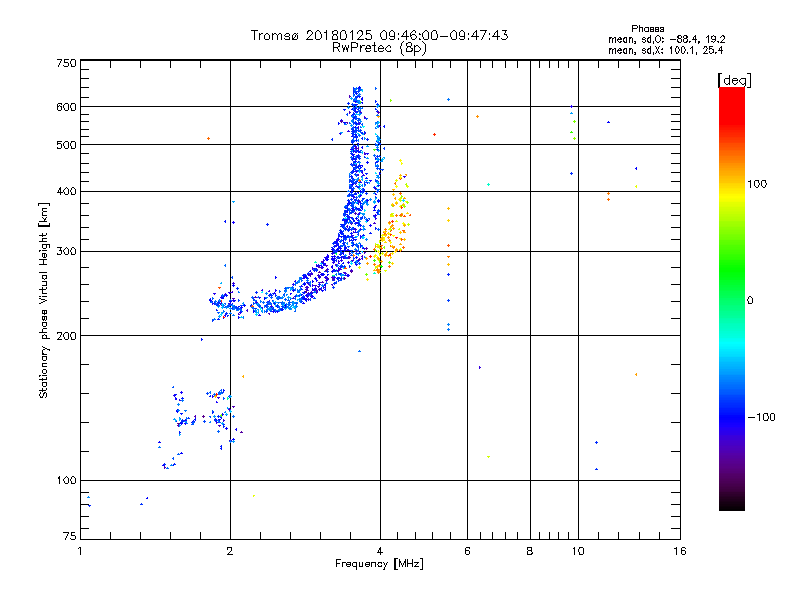
Task: Click the x-axis tick label '8'
Action: point(530,551)
